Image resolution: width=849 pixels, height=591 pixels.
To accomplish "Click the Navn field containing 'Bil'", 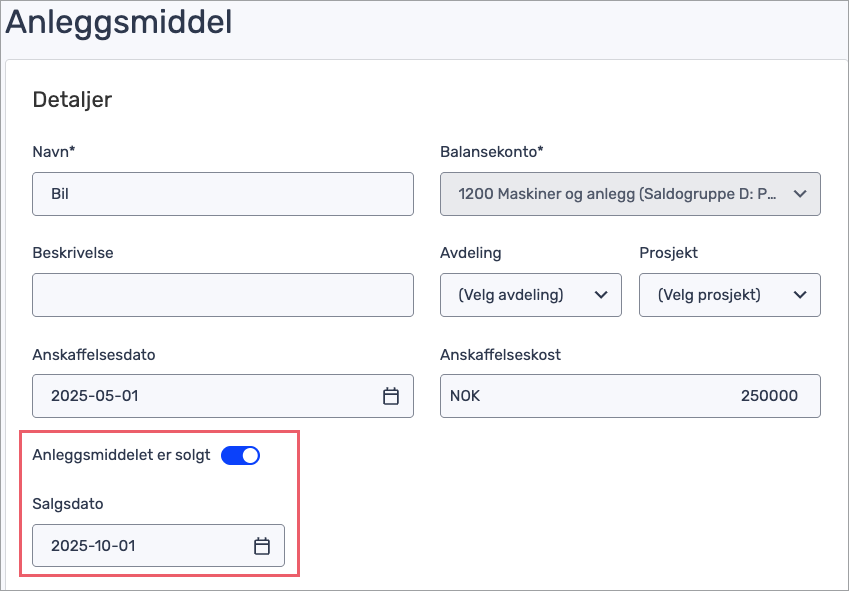I will (223, 194).
